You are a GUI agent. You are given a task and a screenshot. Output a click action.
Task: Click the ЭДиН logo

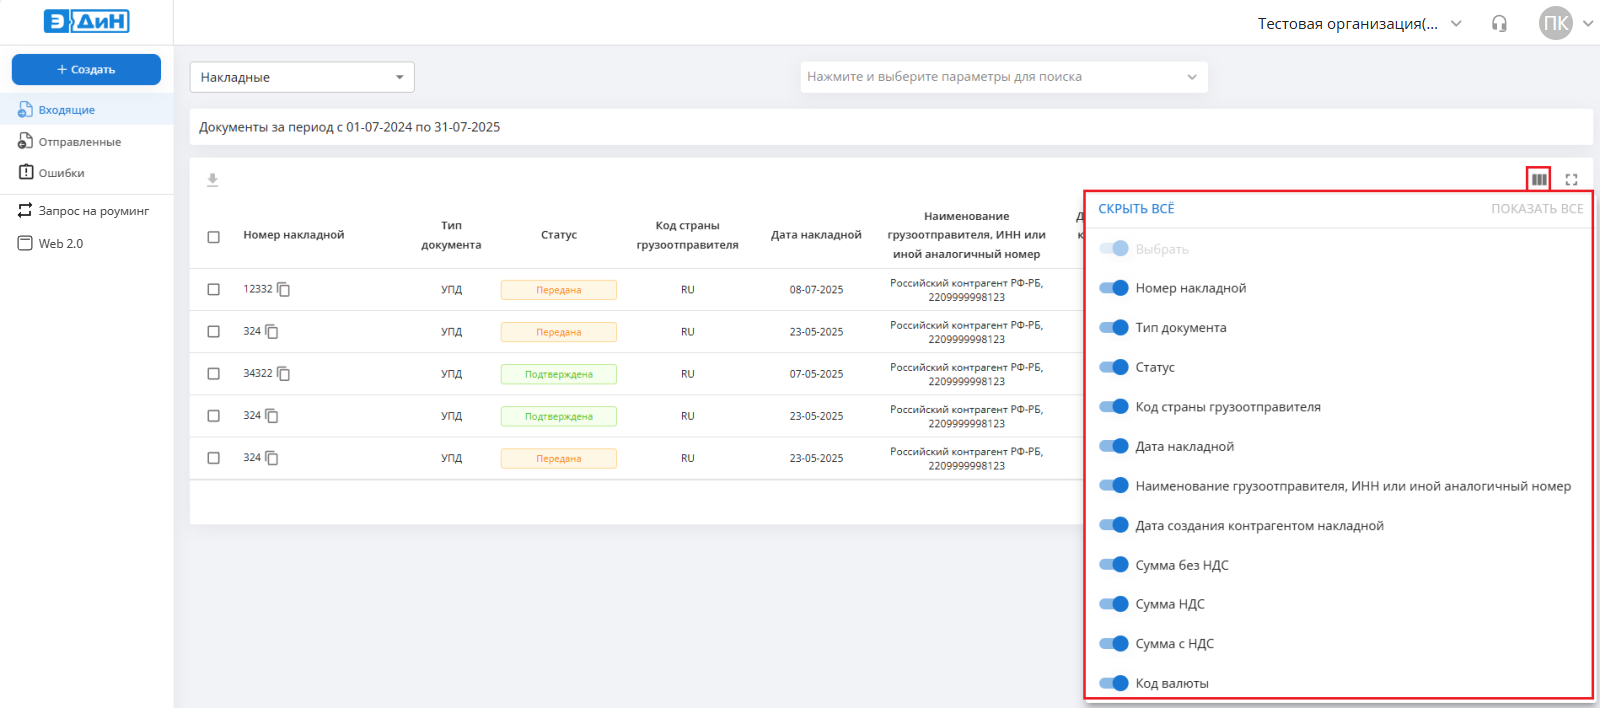[x=87, y=21]
